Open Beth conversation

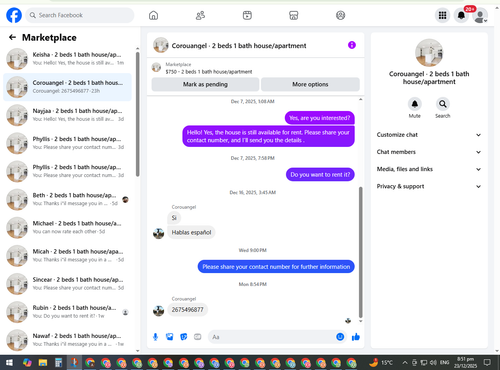point(68,199)
